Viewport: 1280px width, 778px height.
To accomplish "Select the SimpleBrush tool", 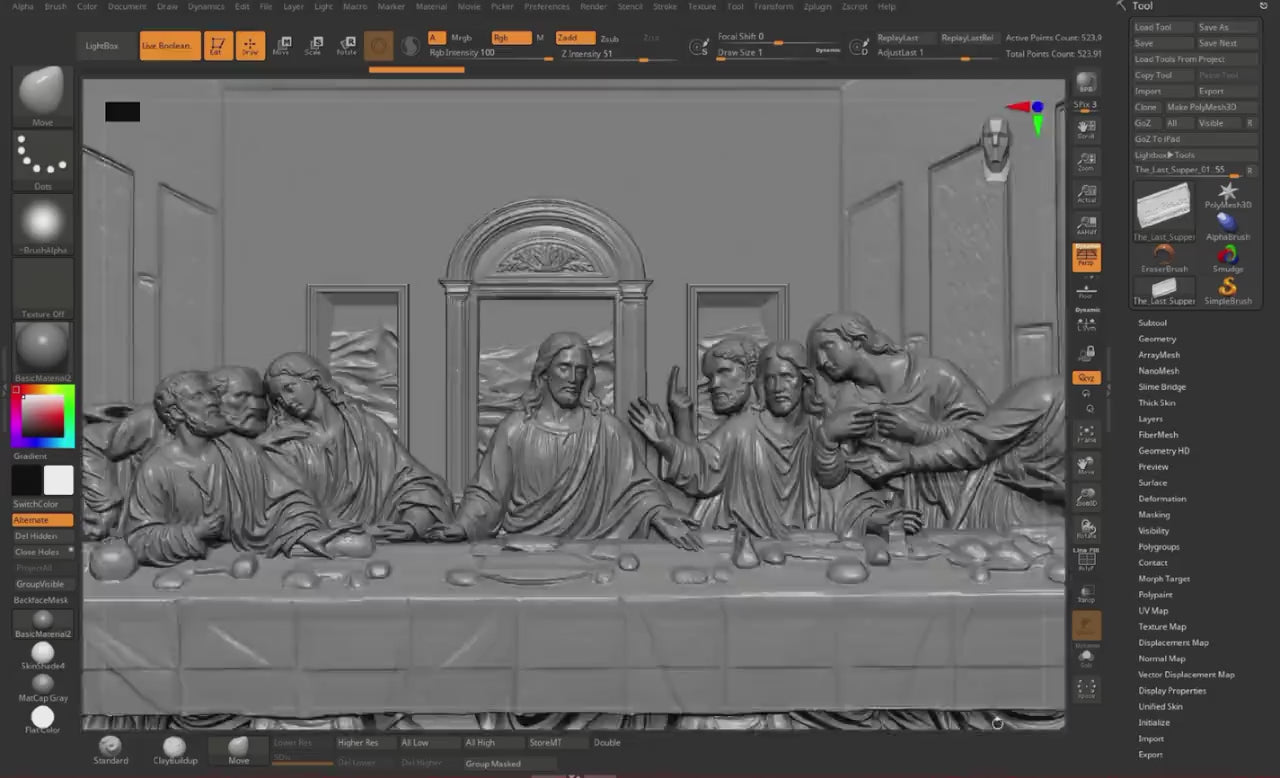I will point(1227,291).
